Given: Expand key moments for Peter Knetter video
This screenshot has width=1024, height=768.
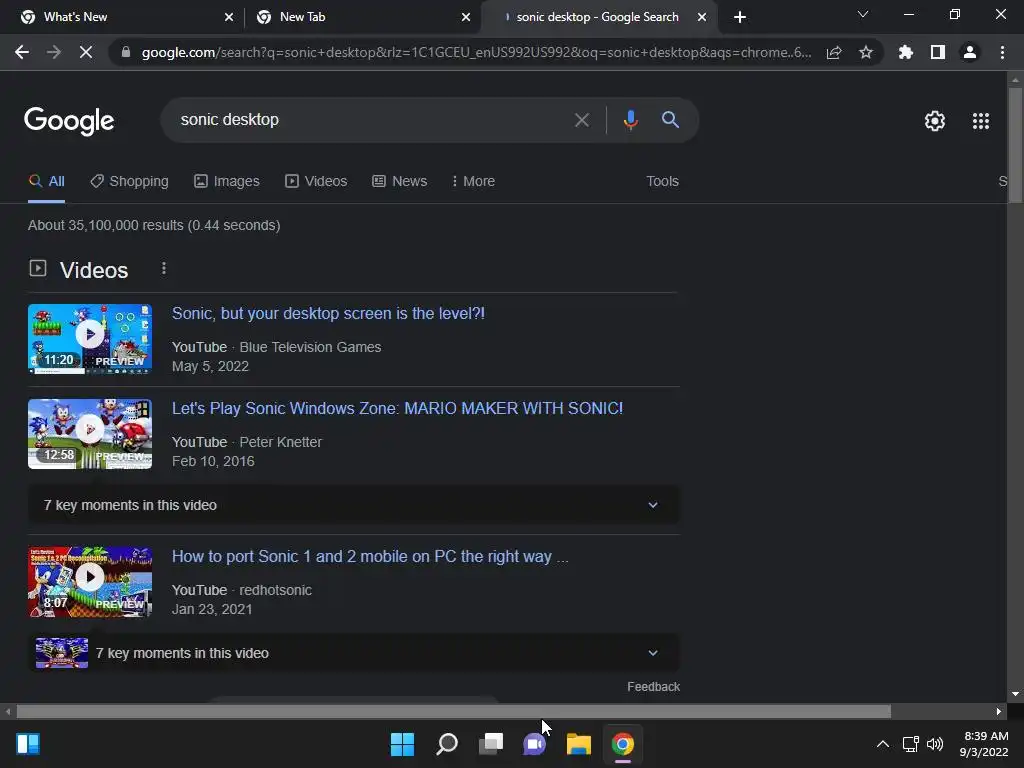Looking at the screenshot, I should [353, 505].
